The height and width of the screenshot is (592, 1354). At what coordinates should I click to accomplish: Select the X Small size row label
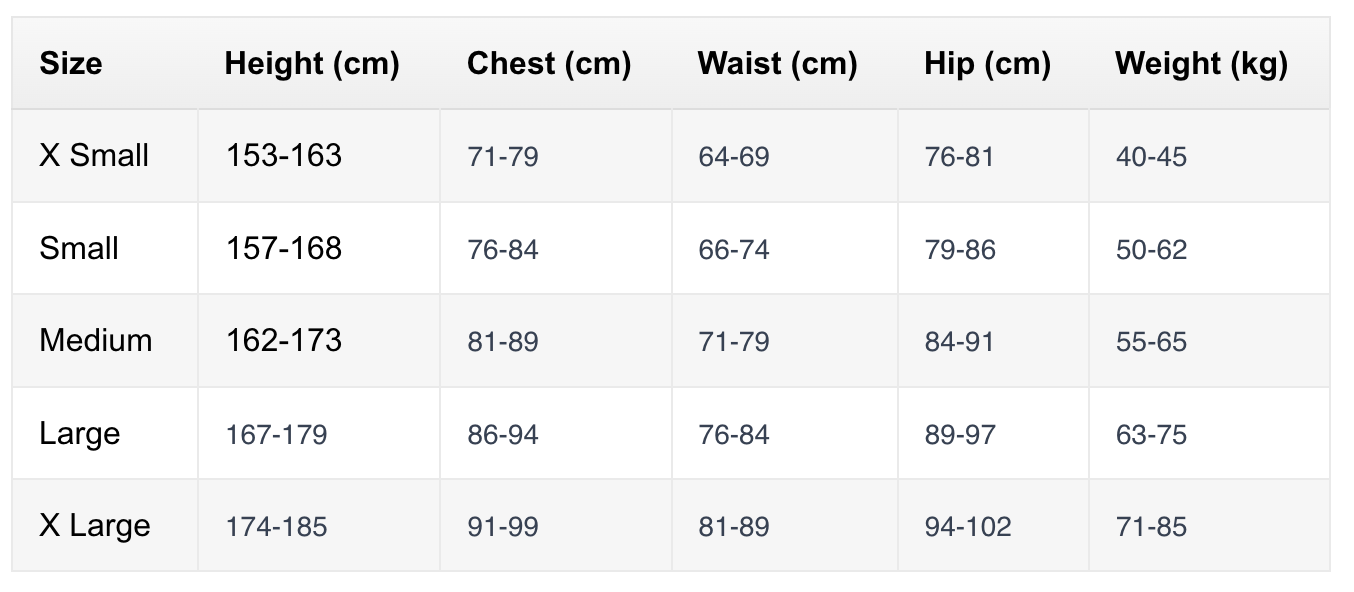point(94,156)
